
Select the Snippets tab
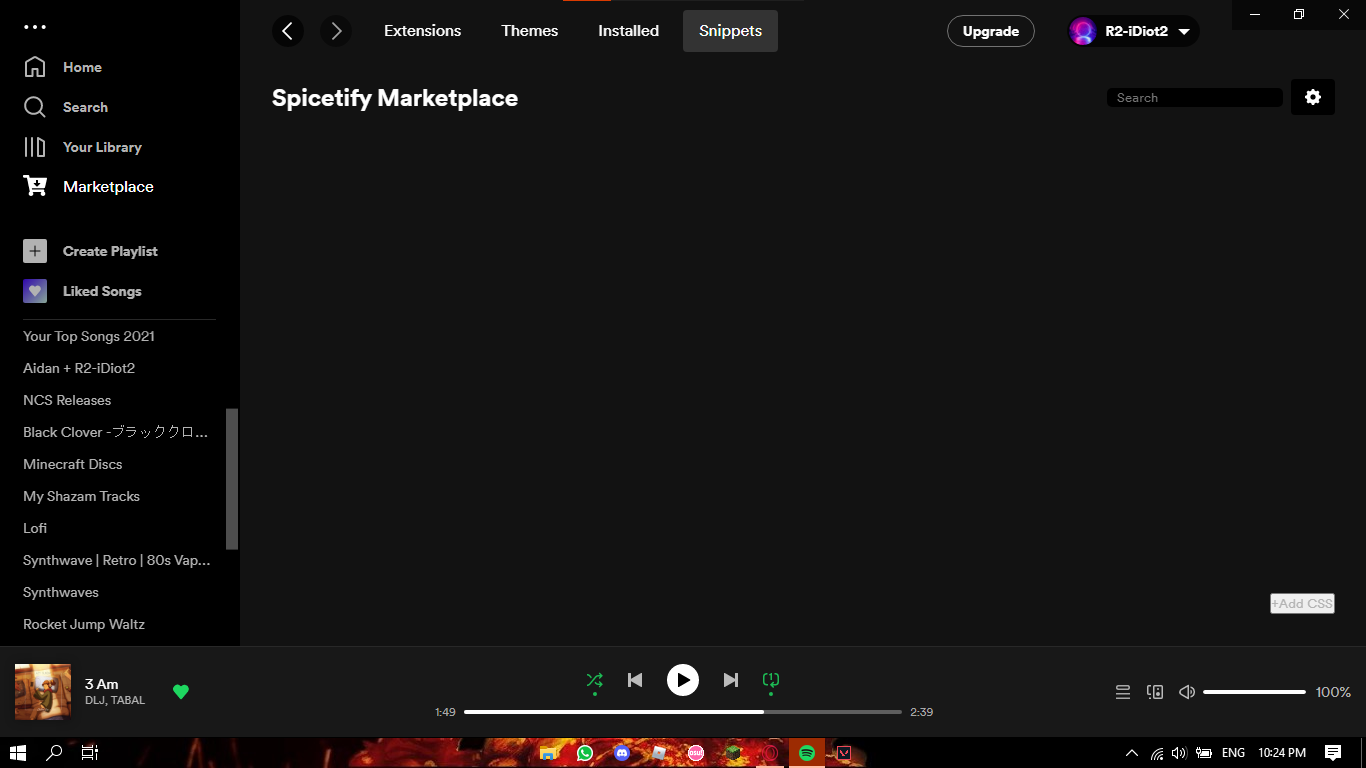point(731,31)
